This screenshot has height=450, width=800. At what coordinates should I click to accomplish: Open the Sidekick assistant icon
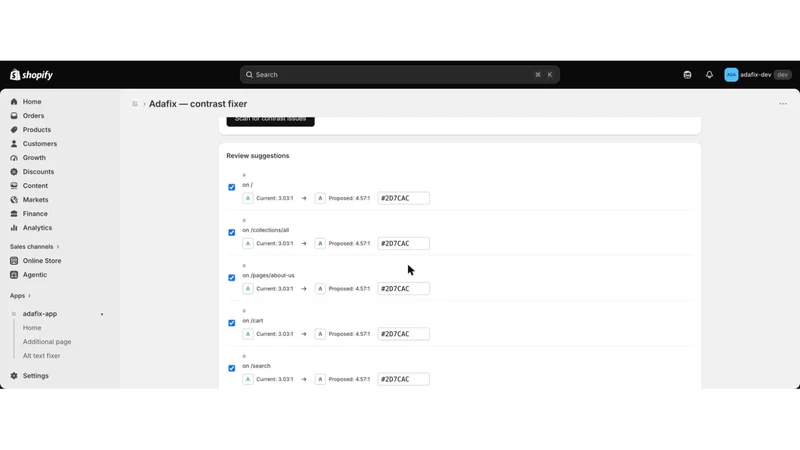point(687,75)
